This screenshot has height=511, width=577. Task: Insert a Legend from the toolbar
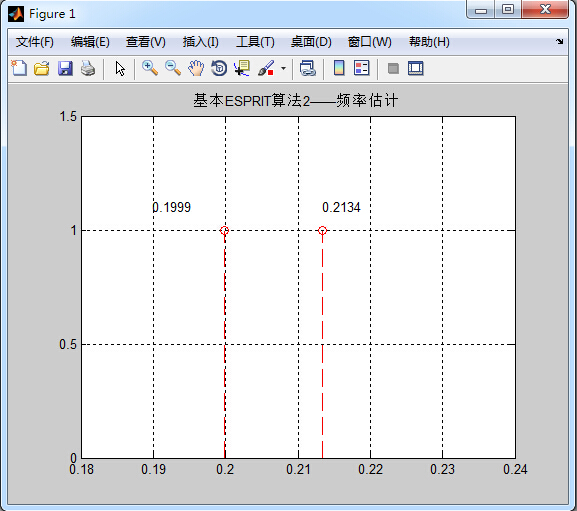[362, 68]
